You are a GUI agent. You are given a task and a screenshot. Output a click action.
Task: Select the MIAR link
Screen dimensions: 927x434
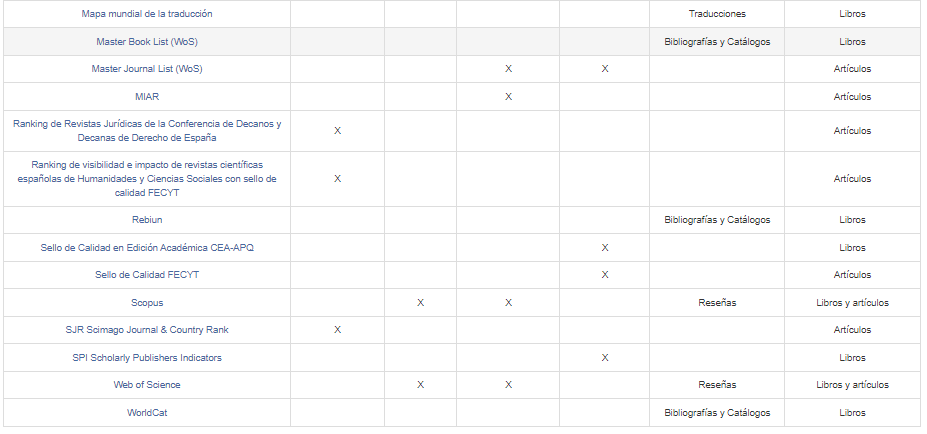coord(147,97)
